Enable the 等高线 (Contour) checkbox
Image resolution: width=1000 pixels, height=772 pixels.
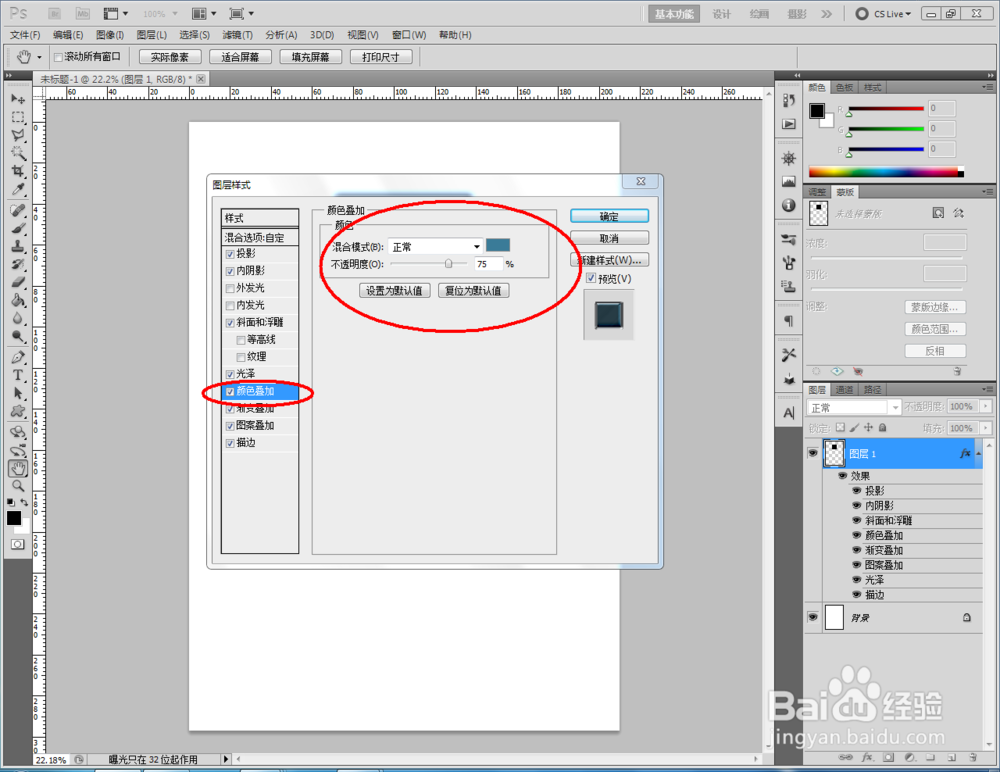coord(240,340)
